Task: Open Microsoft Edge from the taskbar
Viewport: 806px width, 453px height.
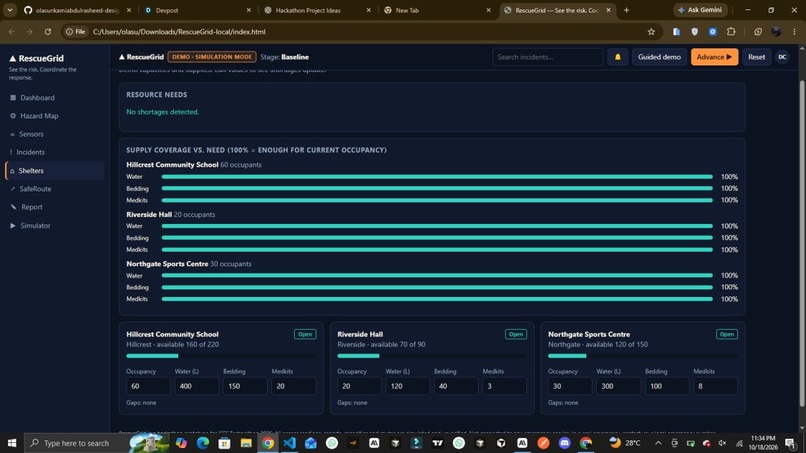Action: tap(203, 443)
